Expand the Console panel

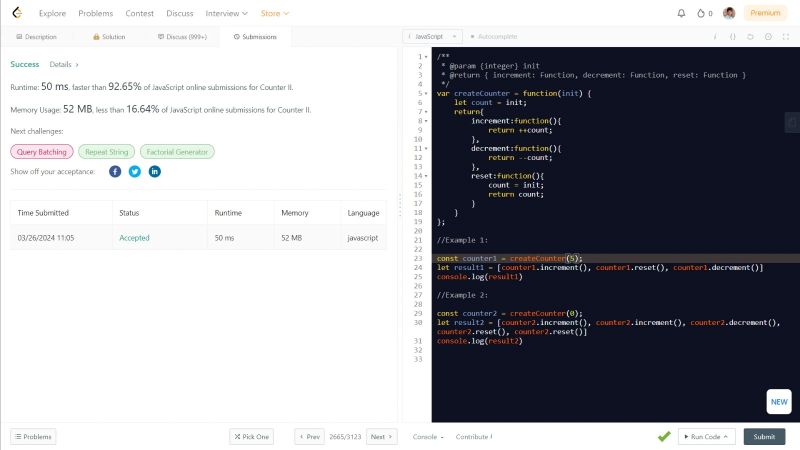[428, 437]
